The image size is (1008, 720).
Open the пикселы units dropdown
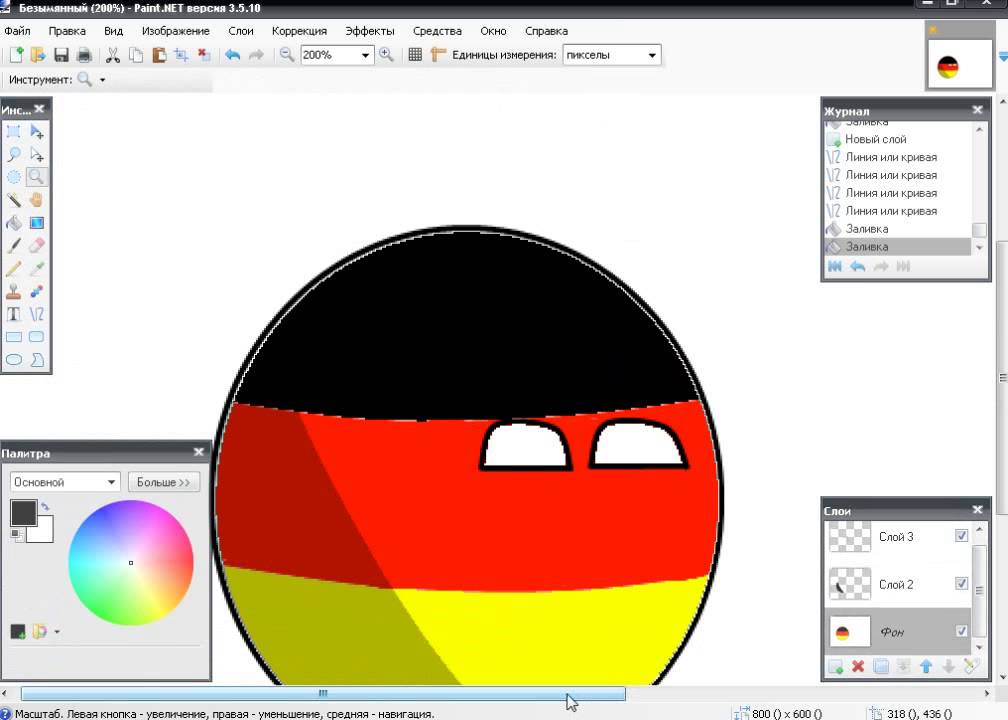(x=652, y=55)
